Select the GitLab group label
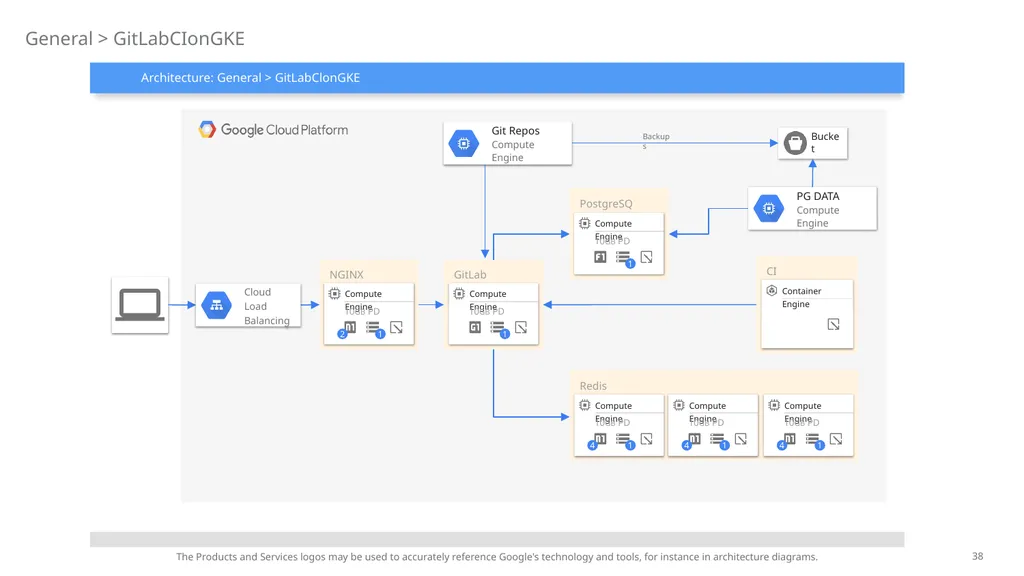The image size is (1024, 576). 470,274
